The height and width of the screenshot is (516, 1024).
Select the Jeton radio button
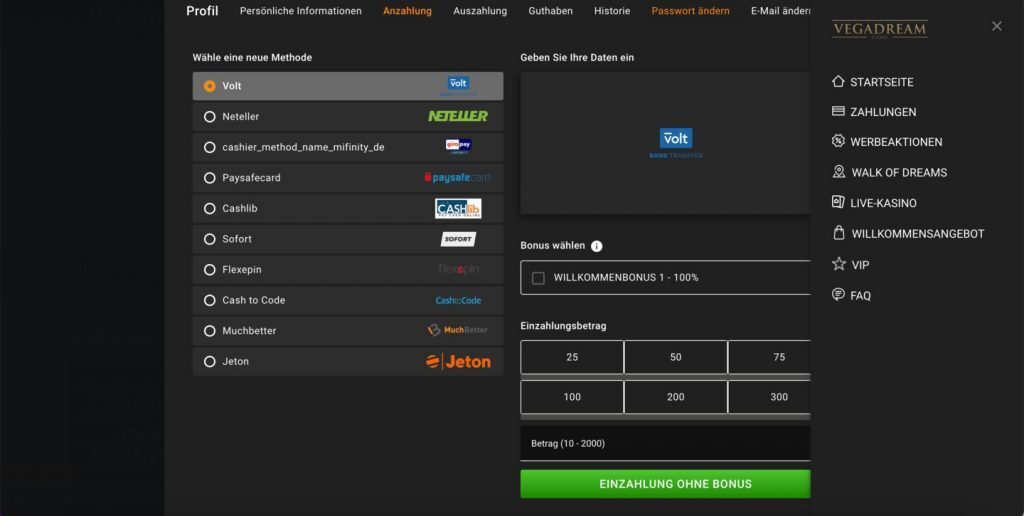point(210,362)
